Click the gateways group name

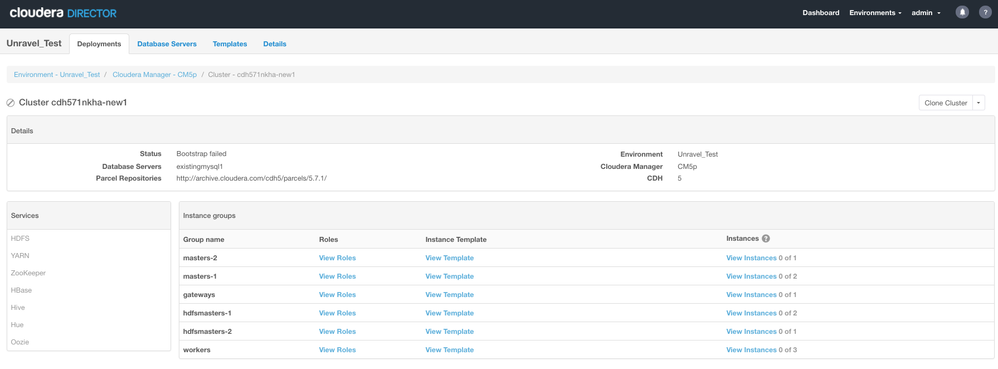[x=199, y=295]
